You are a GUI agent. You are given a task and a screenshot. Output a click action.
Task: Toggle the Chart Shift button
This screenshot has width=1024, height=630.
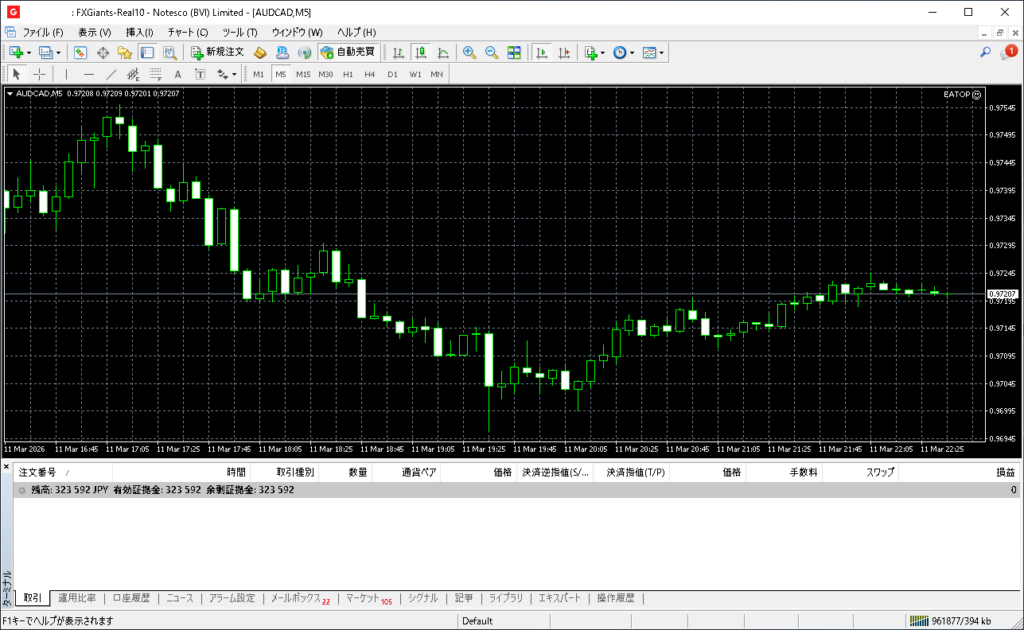564,52
